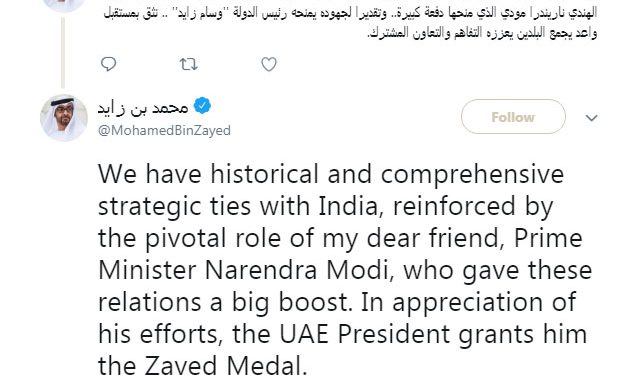Open the English tweet about ties with India

pos(344,269)
